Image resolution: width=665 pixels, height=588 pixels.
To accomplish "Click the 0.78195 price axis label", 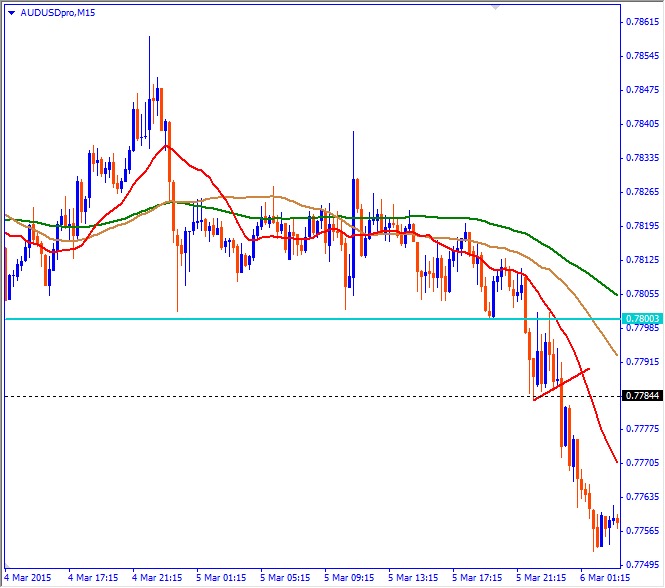I will 643,226.
